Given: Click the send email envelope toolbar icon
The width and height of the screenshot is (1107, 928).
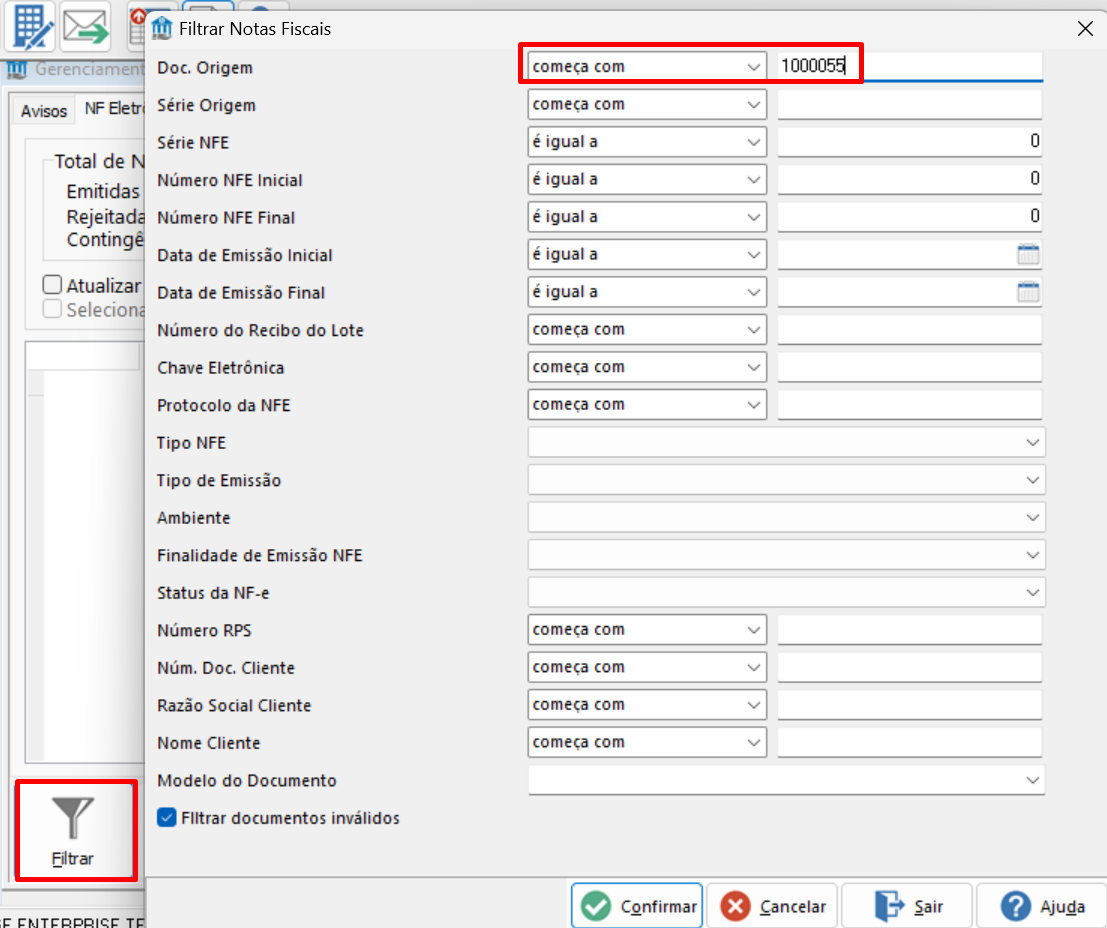Looking at the screenshot, I should [85, 27].
